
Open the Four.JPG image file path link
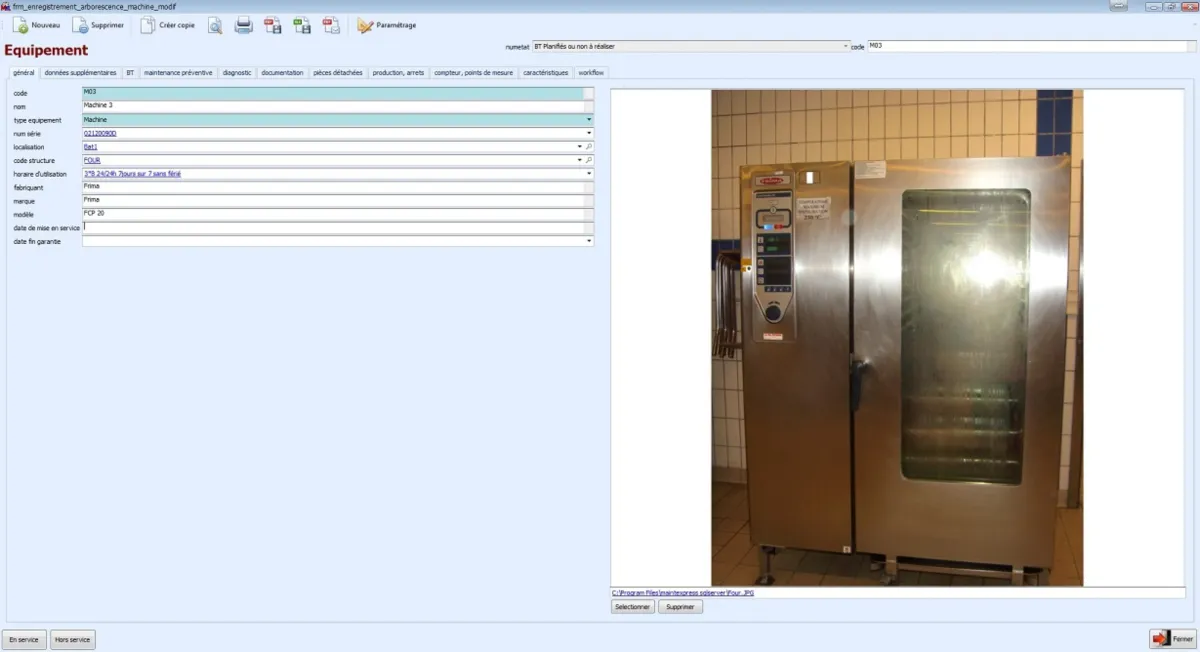pyautogui.click(x=683, y=593)
